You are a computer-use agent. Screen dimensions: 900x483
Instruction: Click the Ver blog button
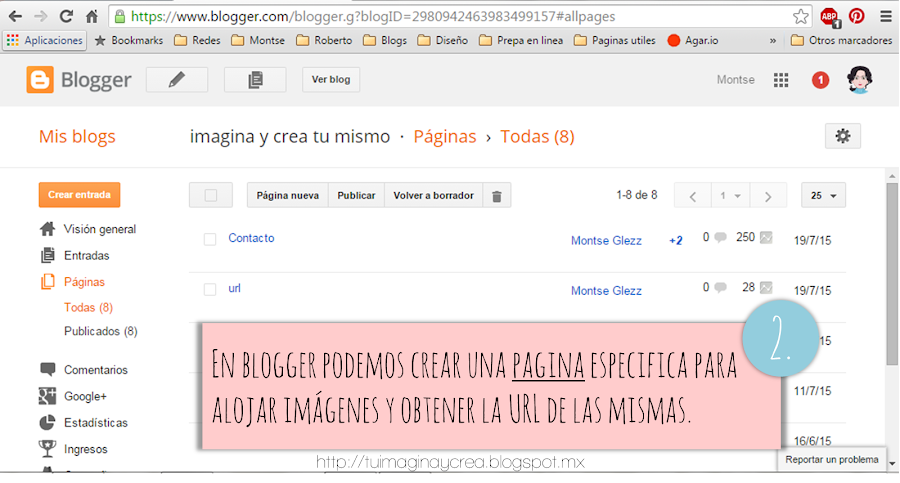[331, 79]
